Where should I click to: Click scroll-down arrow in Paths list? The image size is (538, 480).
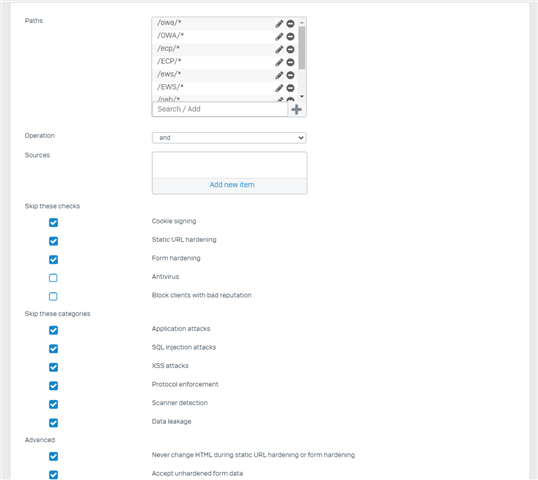pyautogui.click(x=302, y=96)
